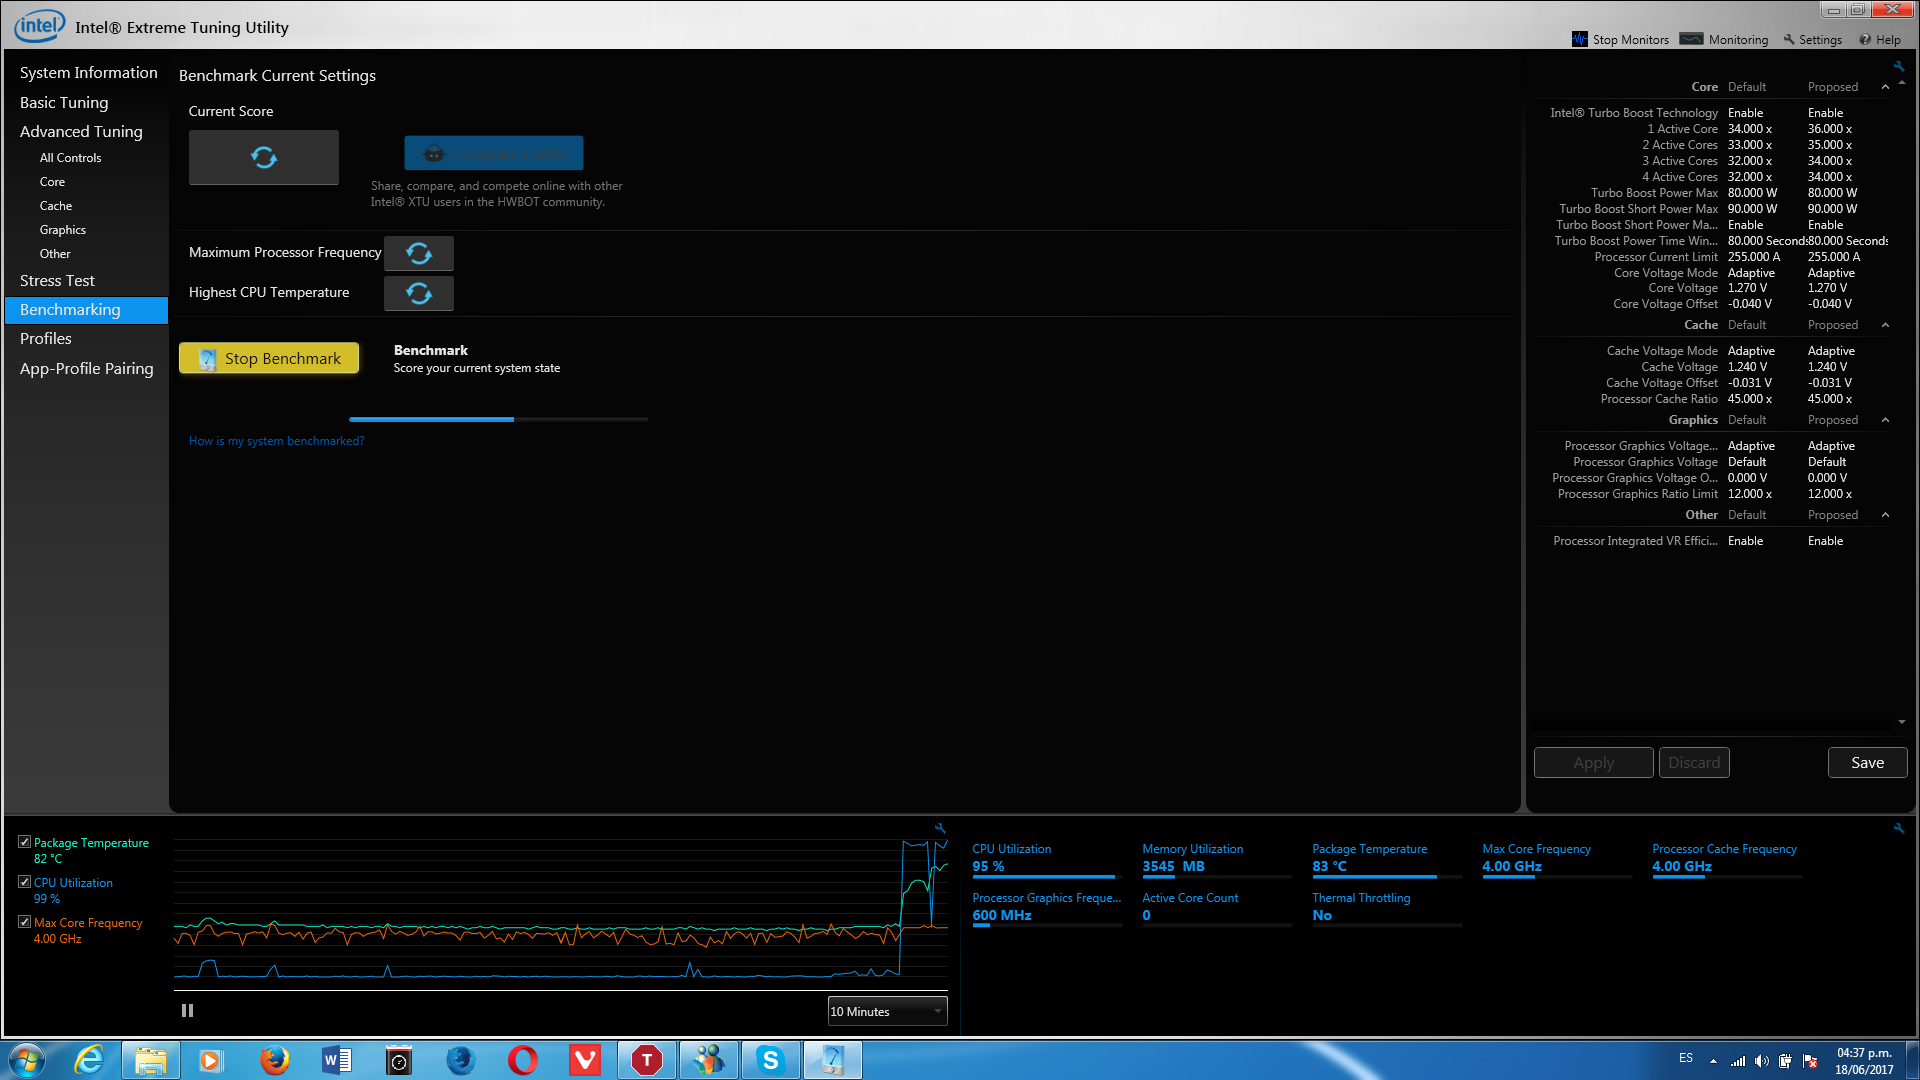1920x1080 pixels.
Task: Open the Help menu
Action: pyautogui.click(x=1880, y=39)
